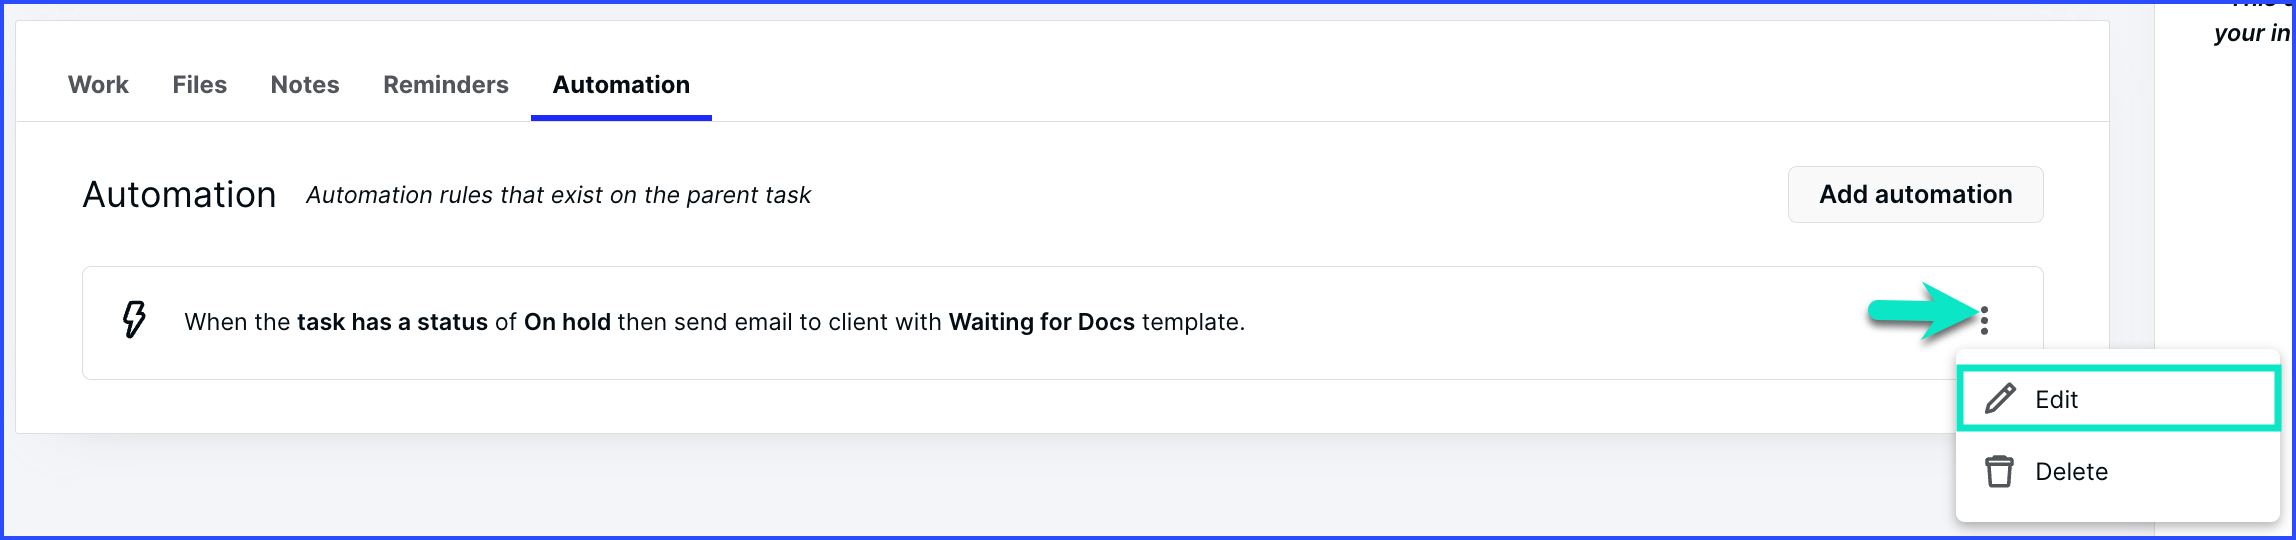Click the active Automation tab
Screen dimensions: 2296x540
pyautogui.click(x=621, y=85)
